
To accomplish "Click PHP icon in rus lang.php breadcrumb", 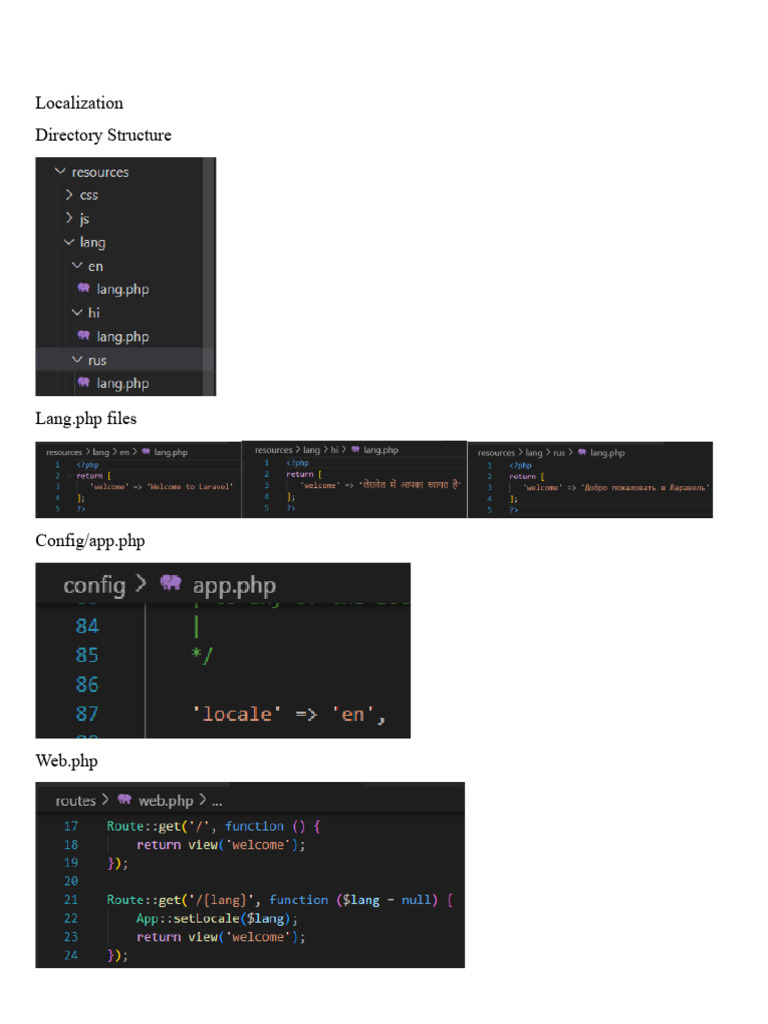I will pyautogui.click(x=582, y=452).
